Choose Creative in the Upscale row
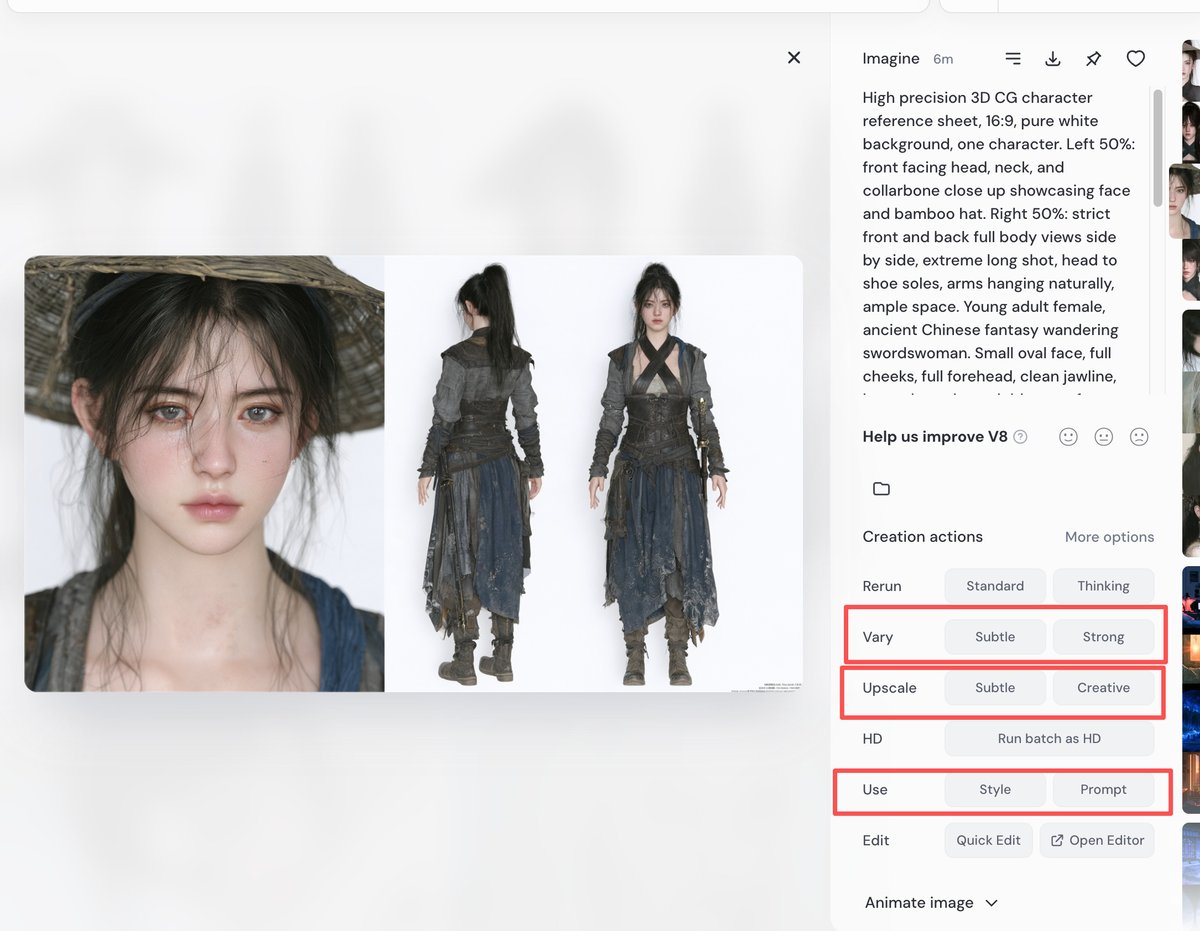This screenshot has height=931, width=1200. tap(1103, 688)
